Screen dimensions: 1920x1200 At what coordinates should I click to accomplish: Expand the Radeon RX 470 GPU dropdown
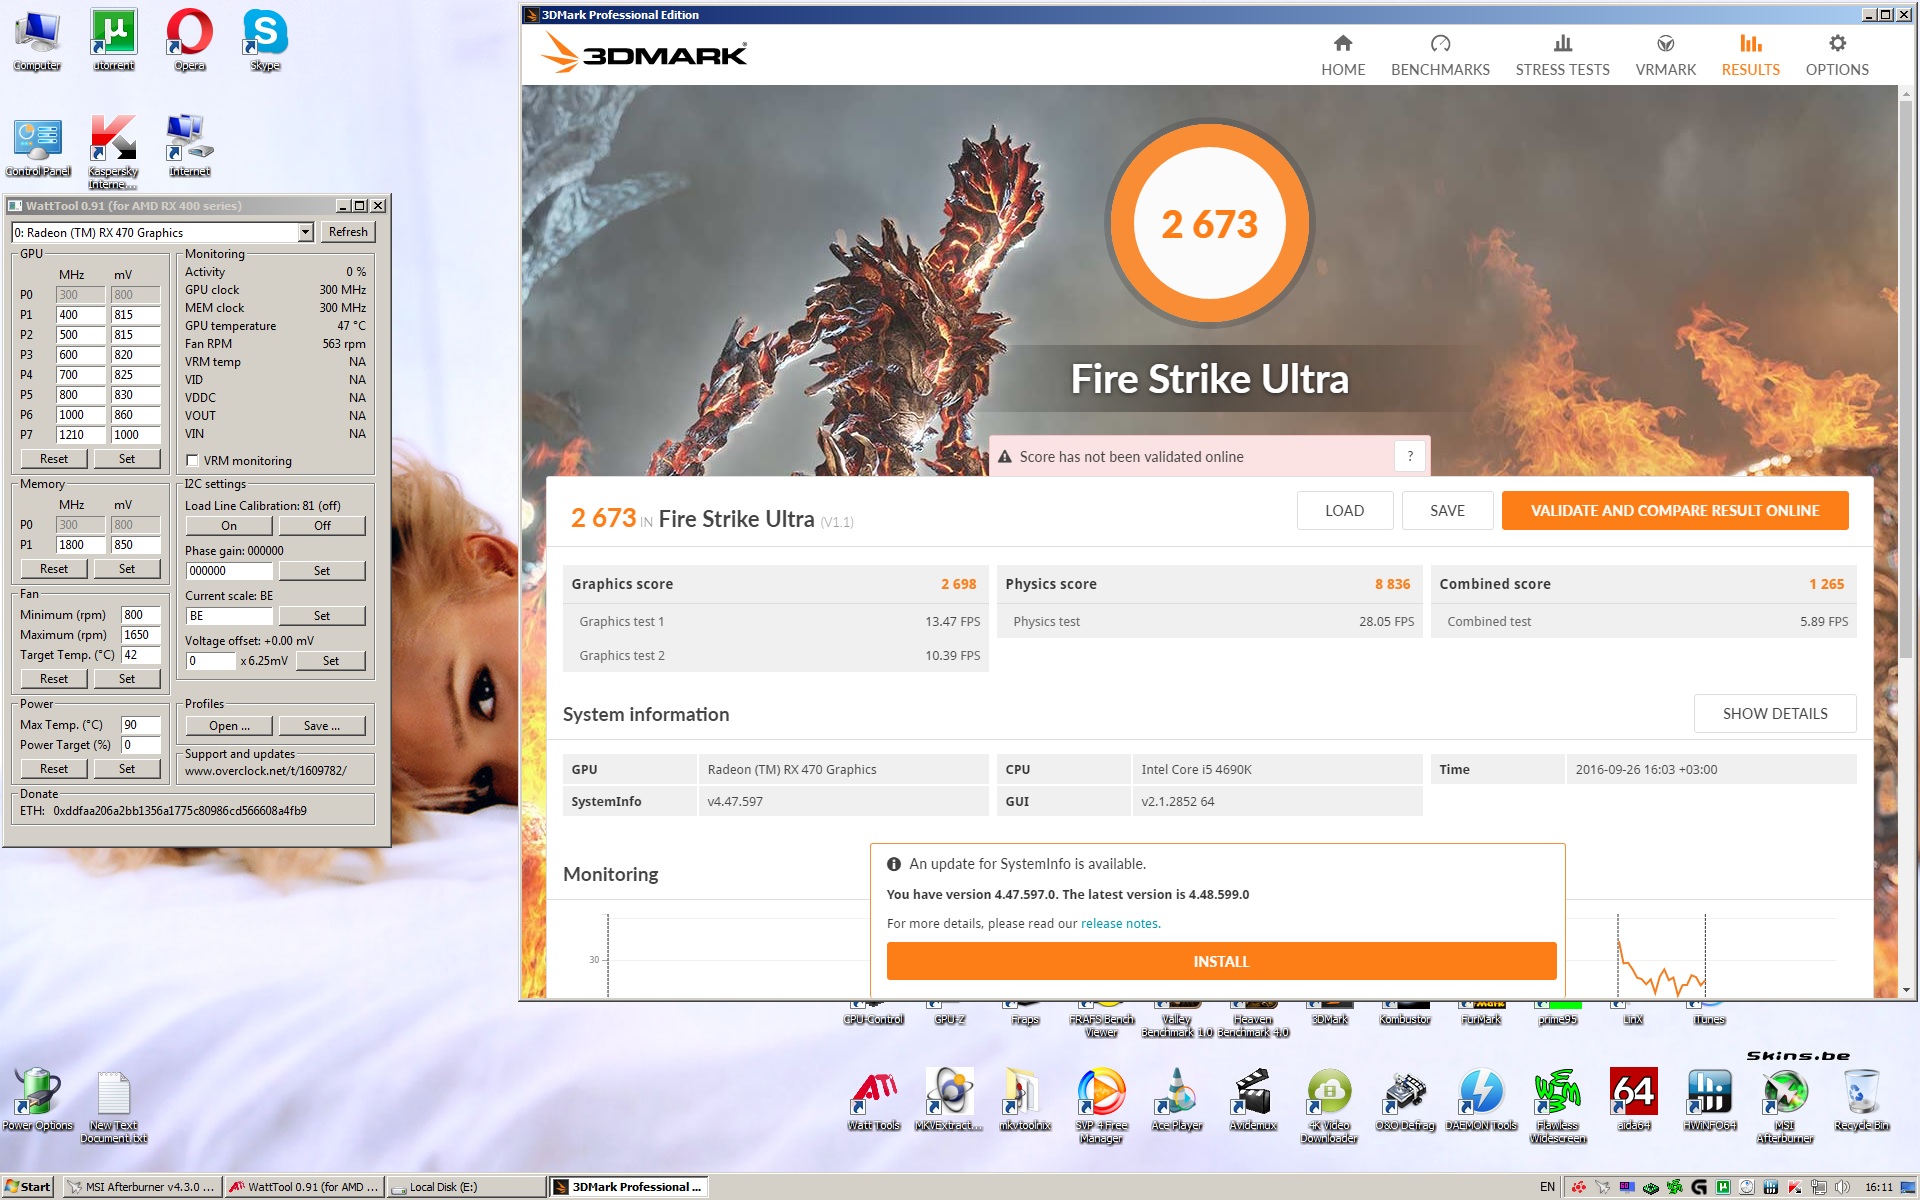point(305,233)
